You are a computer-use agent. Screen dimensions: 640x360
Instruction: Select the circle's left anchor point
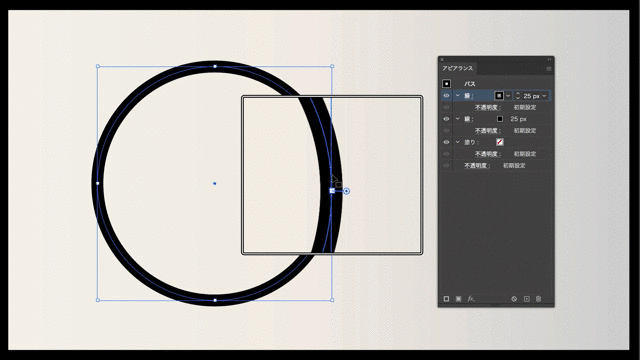point(98,183)
